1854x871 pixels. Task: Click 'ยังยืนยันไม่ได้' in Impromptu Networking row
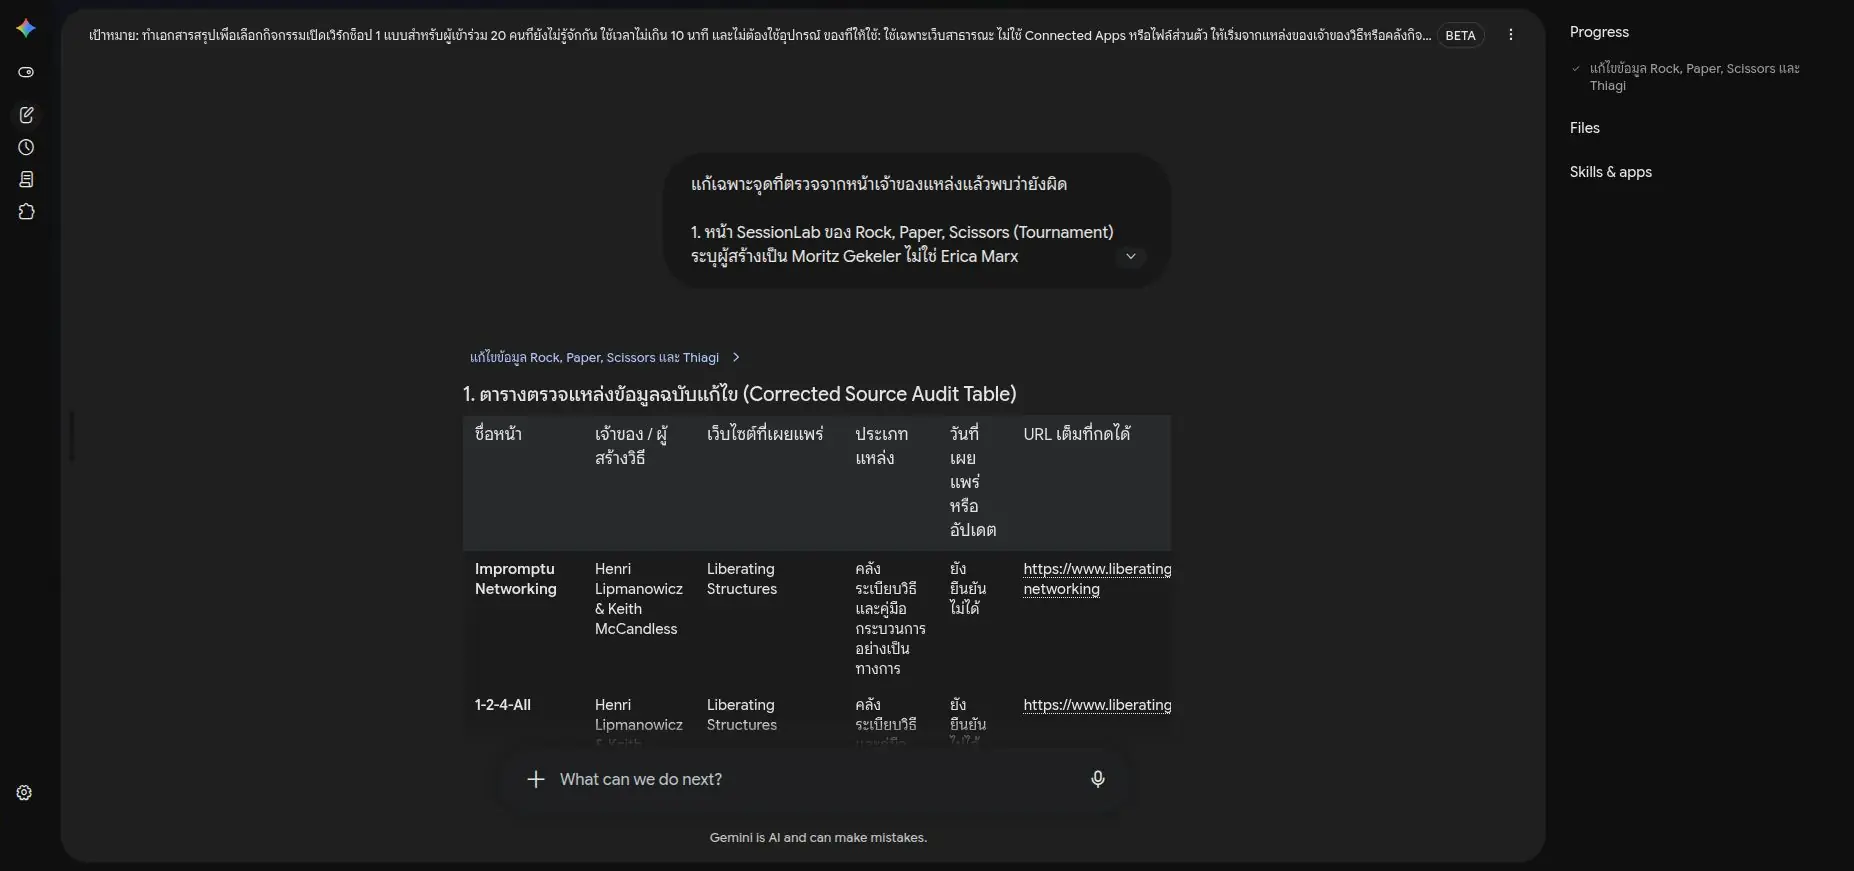click(x=968, y=589)
